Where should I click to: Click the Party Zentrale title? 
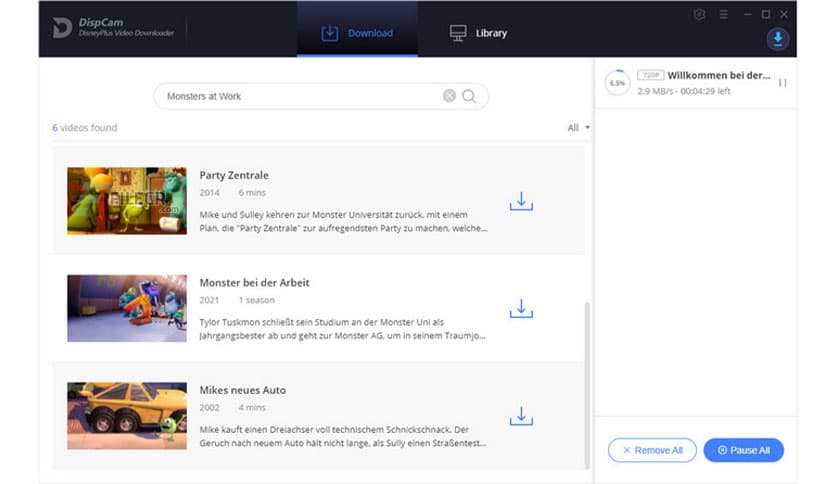234,175
